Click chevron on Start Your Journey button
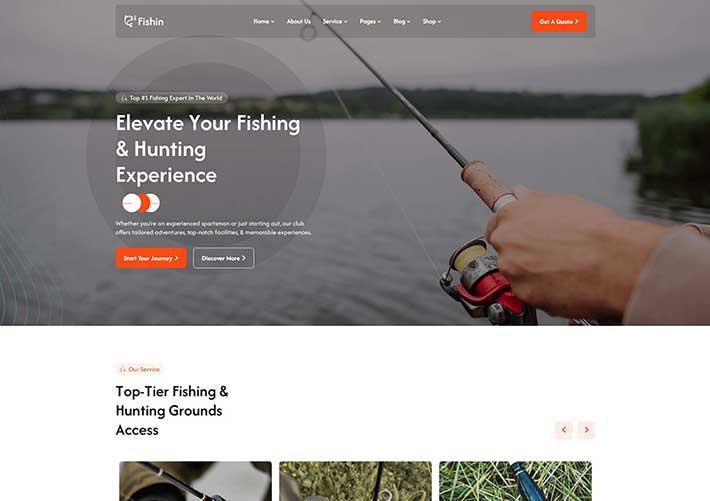Viewport: 710px width, 501px height. pos(176,258)
